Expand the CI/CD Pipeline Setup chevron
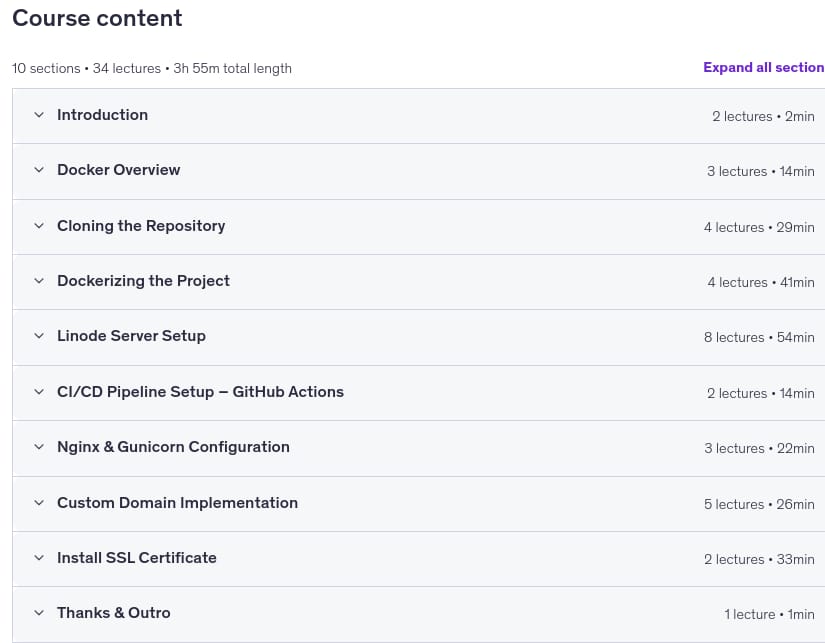Image resolution: width=825 pixels, height=643 pixels. point(39,391)
